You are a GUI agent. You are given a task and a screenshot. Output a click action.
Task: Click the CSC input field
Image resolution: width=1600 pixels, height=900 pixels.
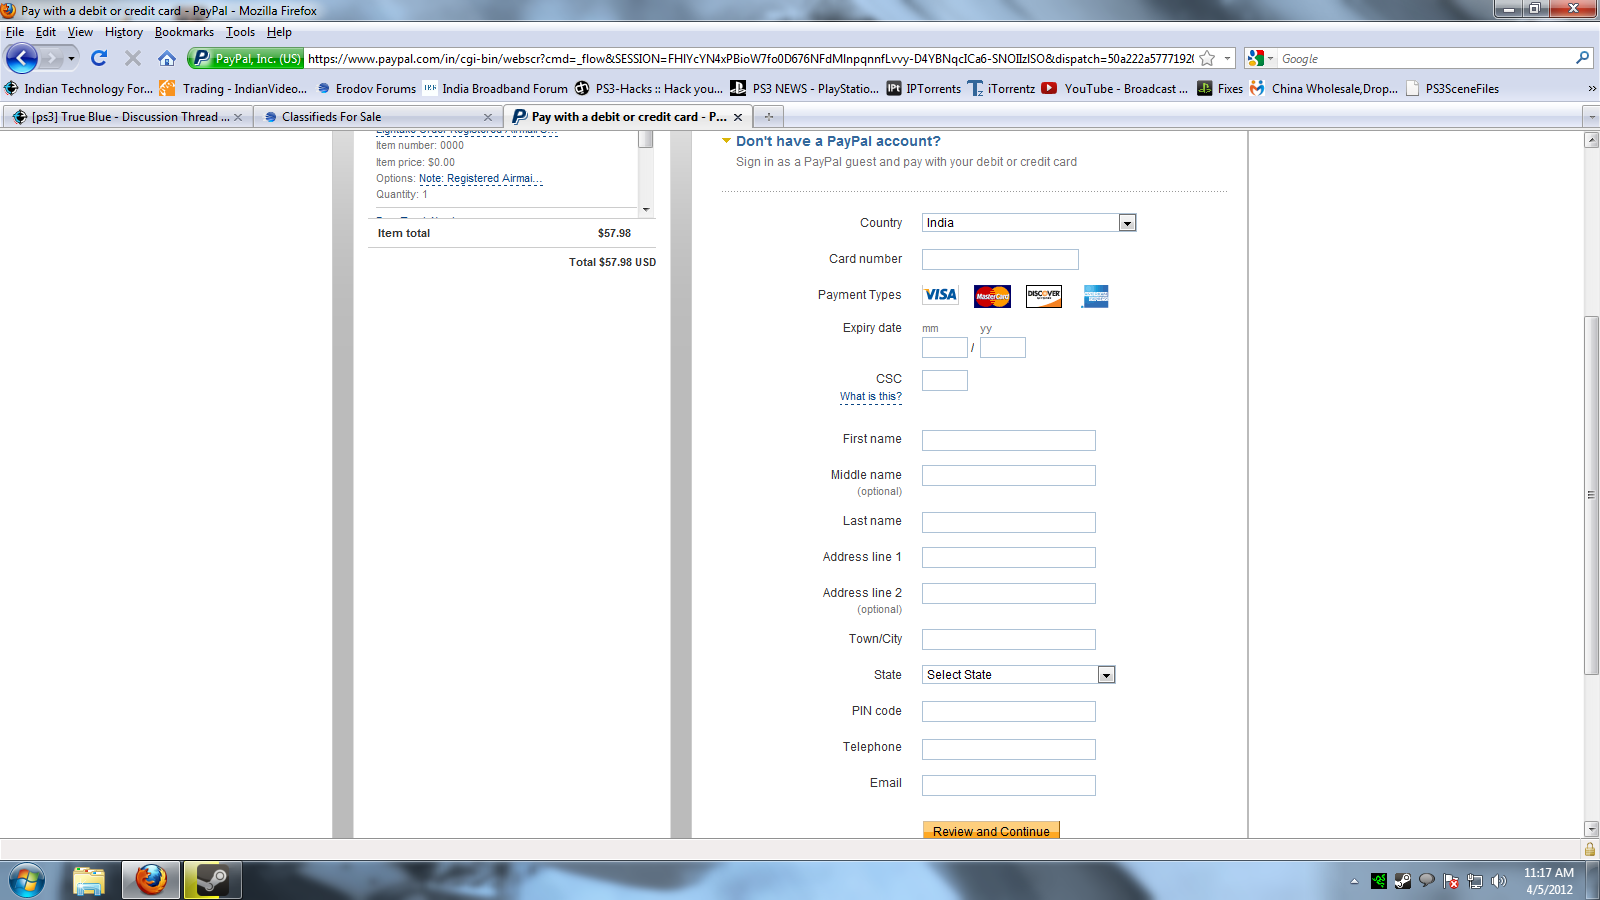945,380
